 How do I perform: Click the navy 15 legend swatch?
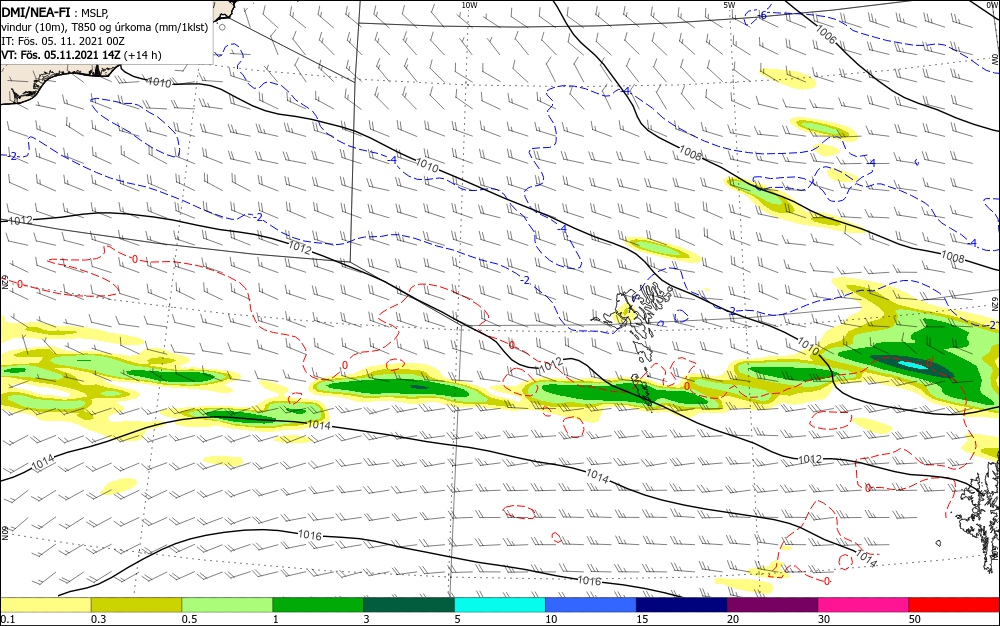click(682, 605)
